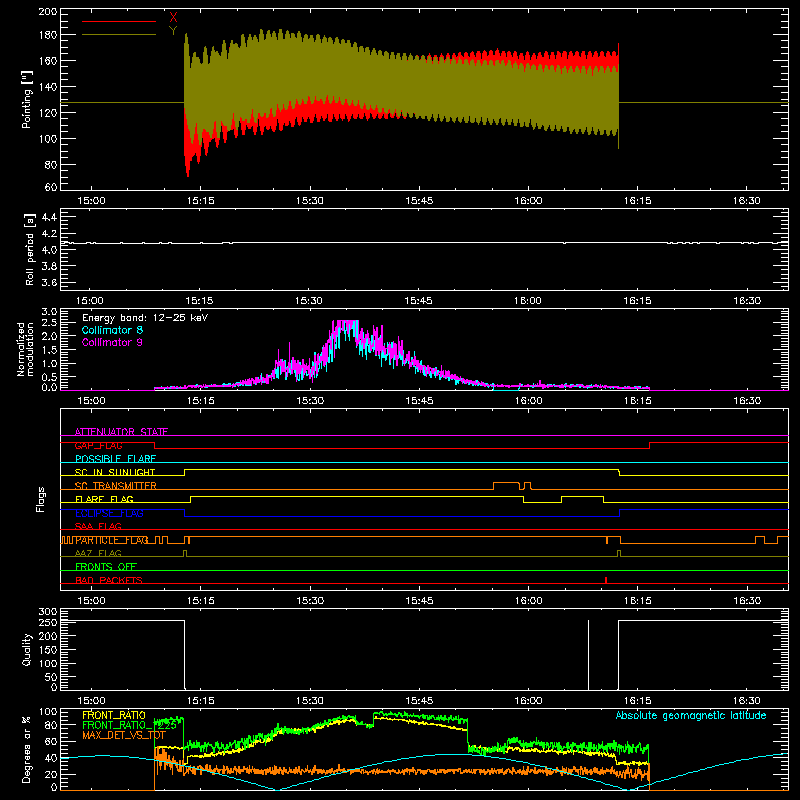Click the POSSIBLE_FLARE label
Viewport: 800px width, 800px height.
pos(115,459)
